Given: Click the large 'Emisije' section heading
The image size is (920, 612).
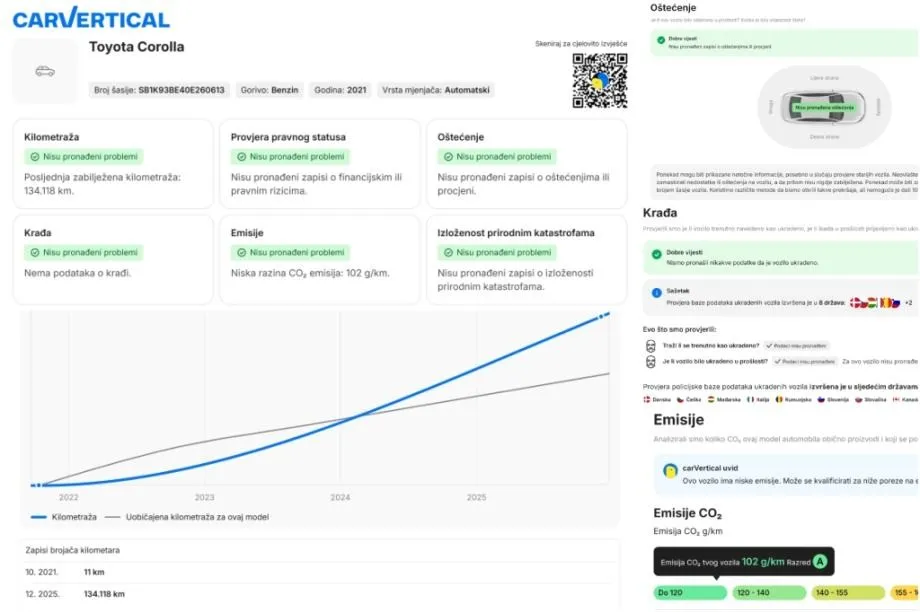Looking at the screenshot, I should (x=678, y=420).
